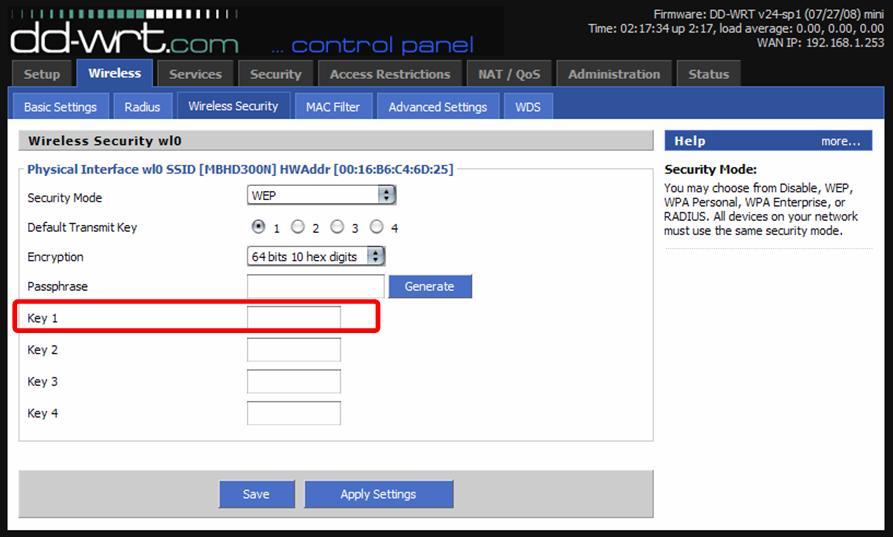Open the Help more... link

pyautogui.click(x=840, y=141)
